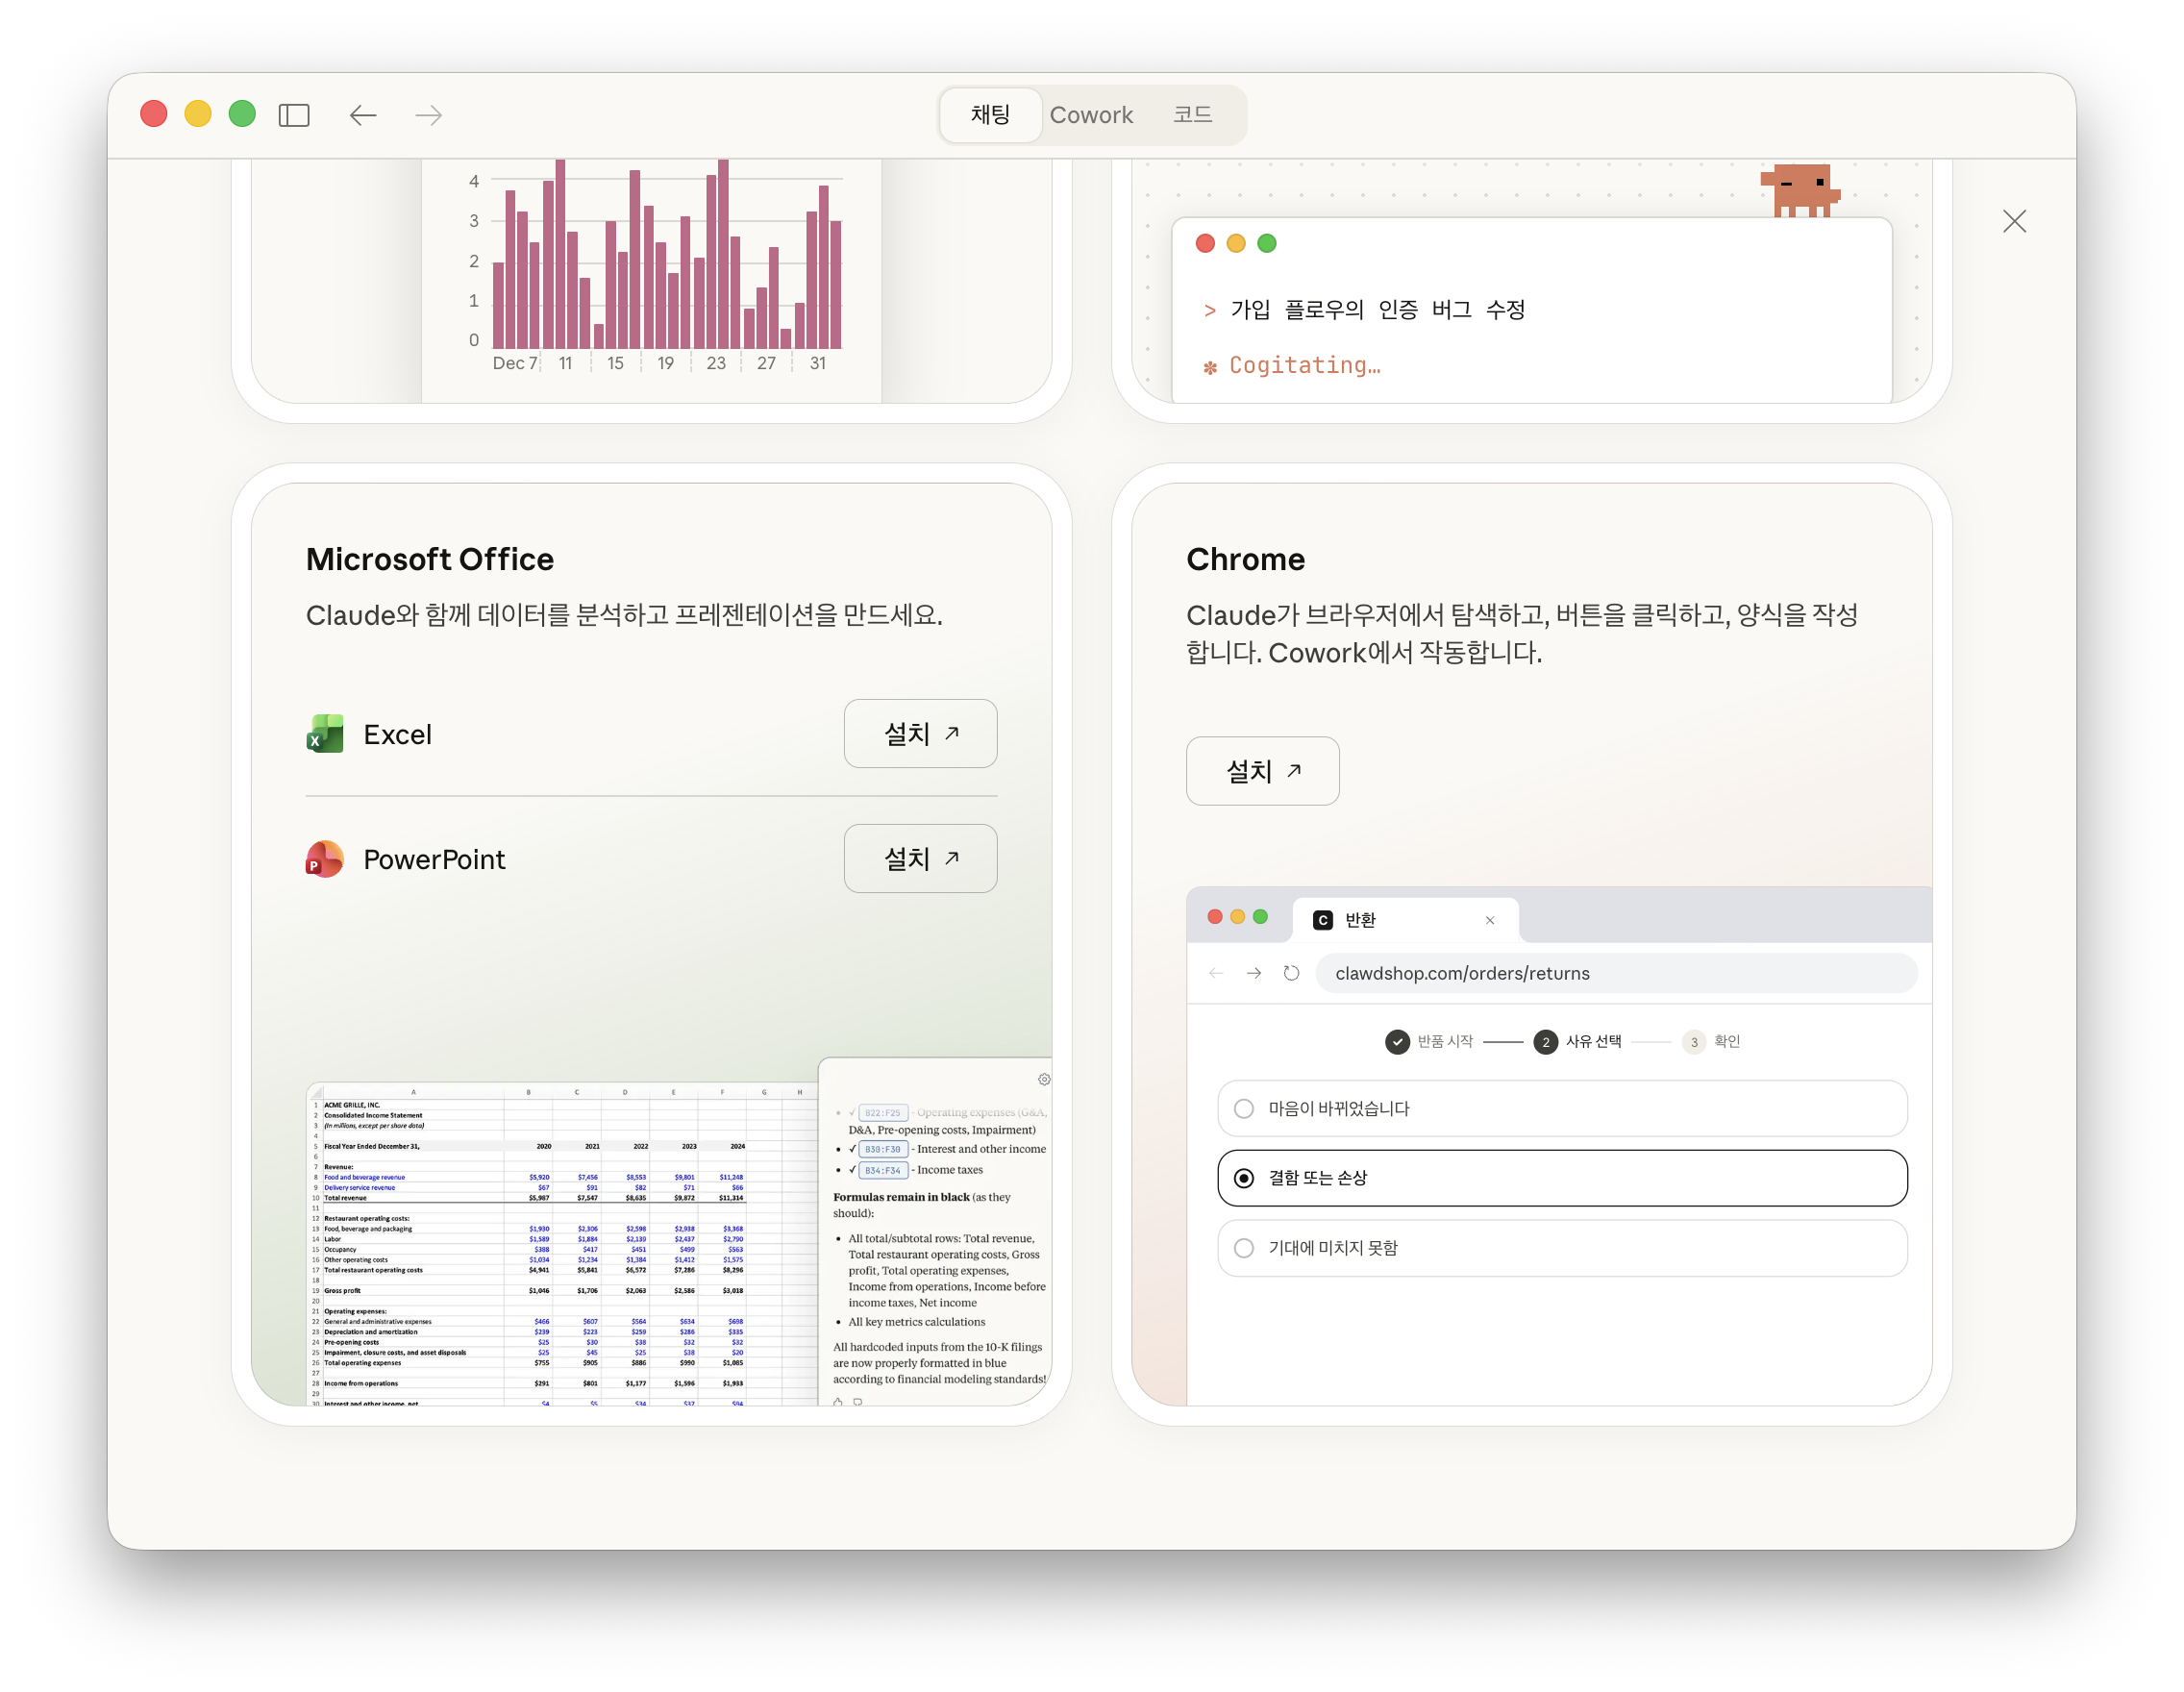
Task: Click the gear icon in spreadsheet panel
Action: pyautogui.click(x=1043, y=1079)
